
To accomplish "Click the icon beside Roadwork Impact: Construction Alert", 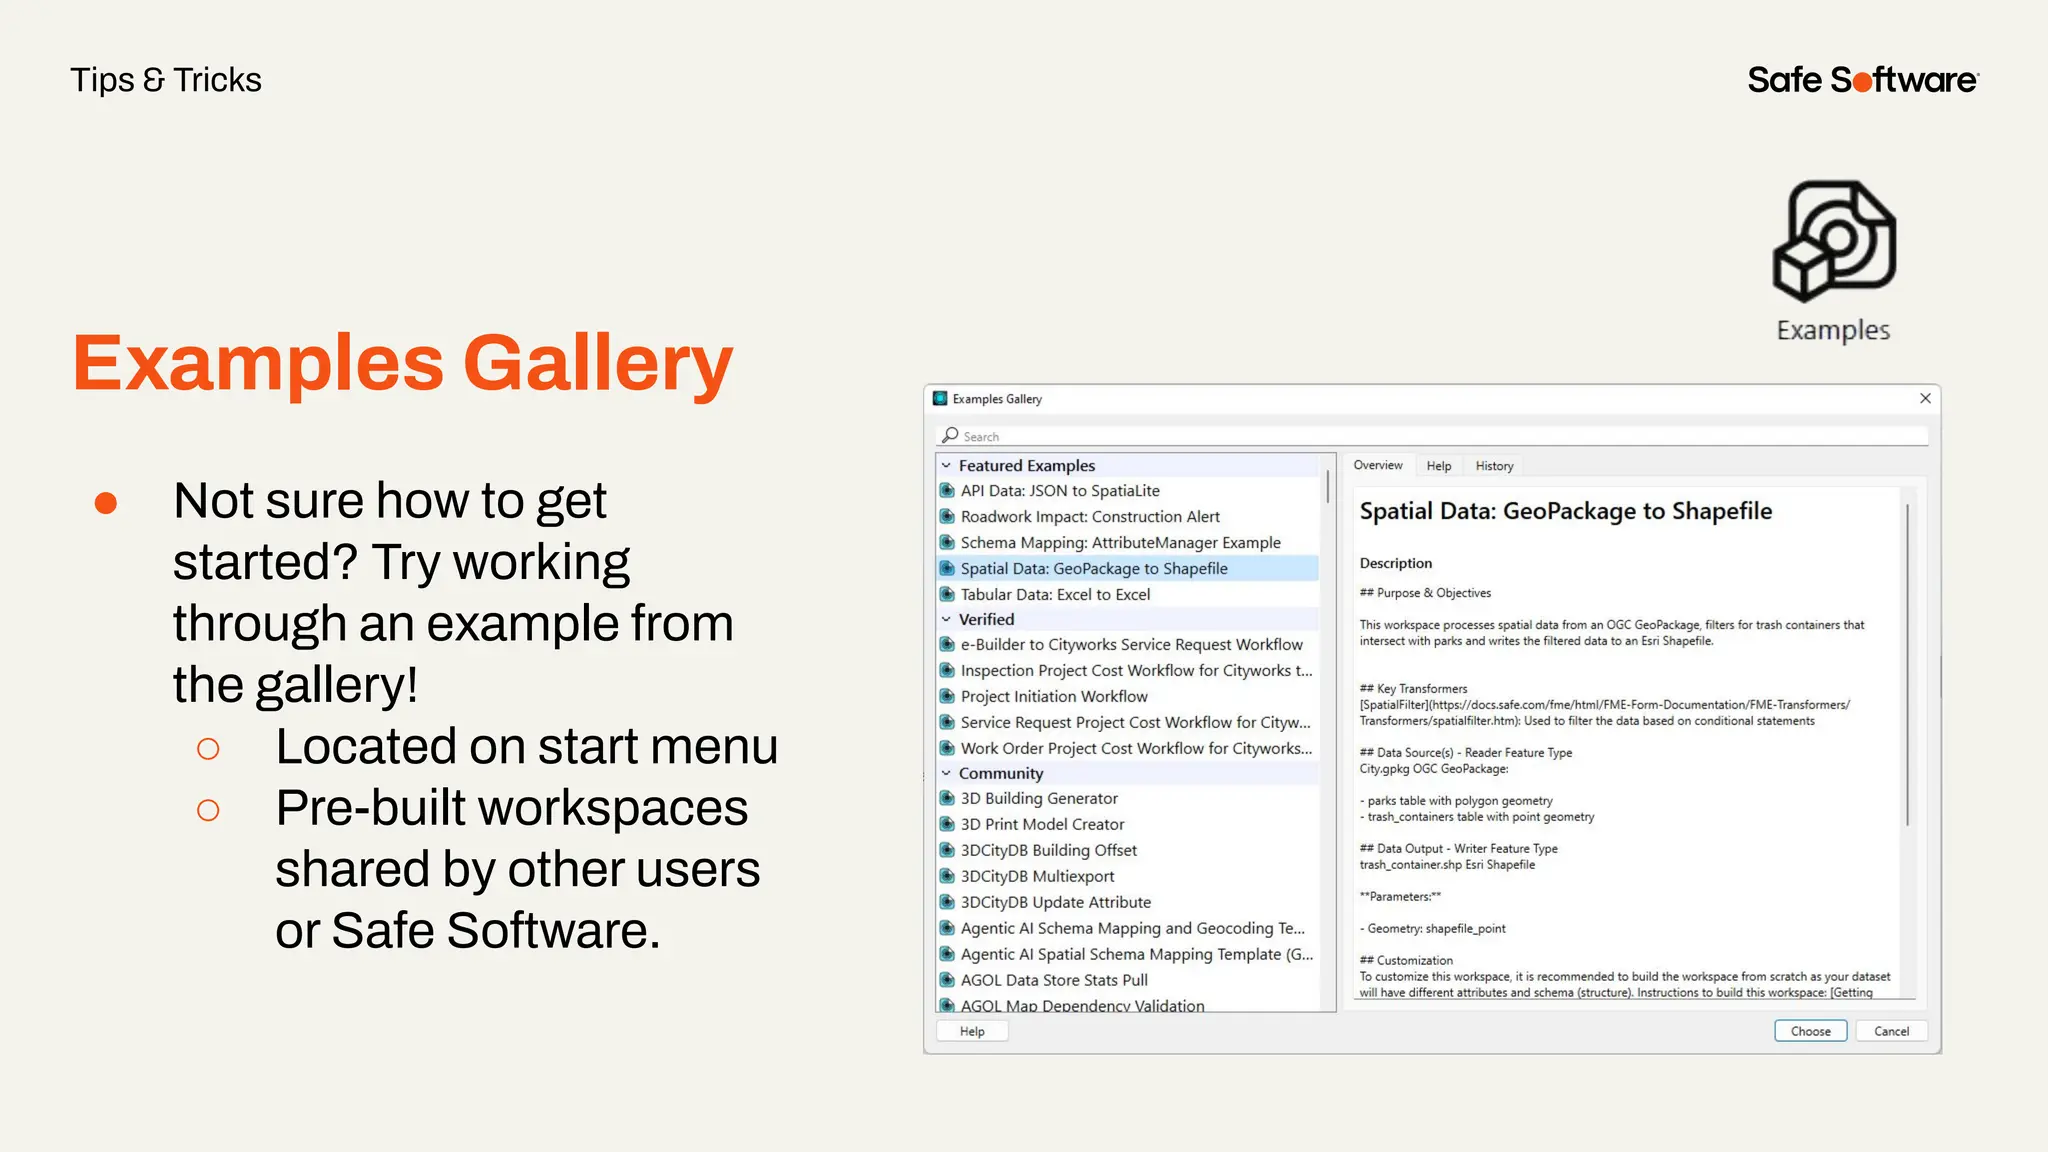I will pos(947,517).
